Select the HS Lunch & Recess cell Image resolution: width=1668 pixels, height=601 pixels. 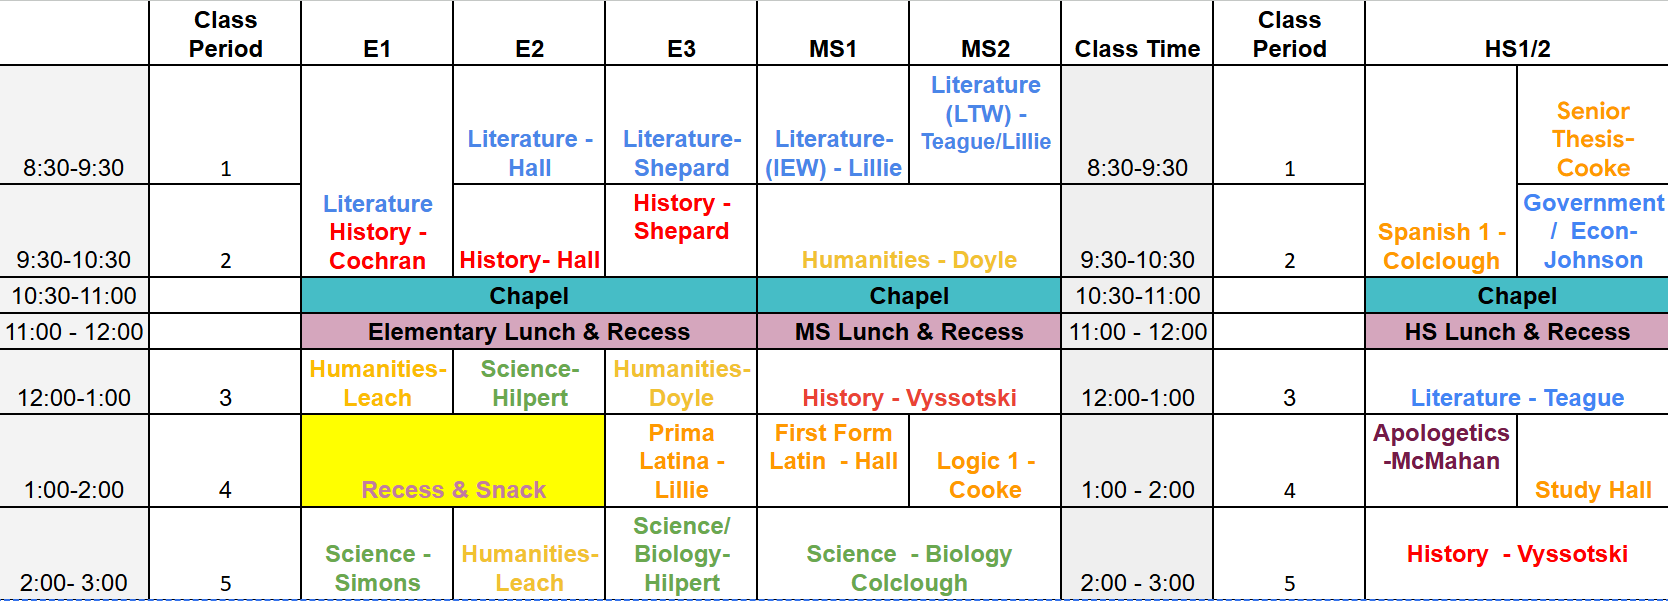[1517, 332]
